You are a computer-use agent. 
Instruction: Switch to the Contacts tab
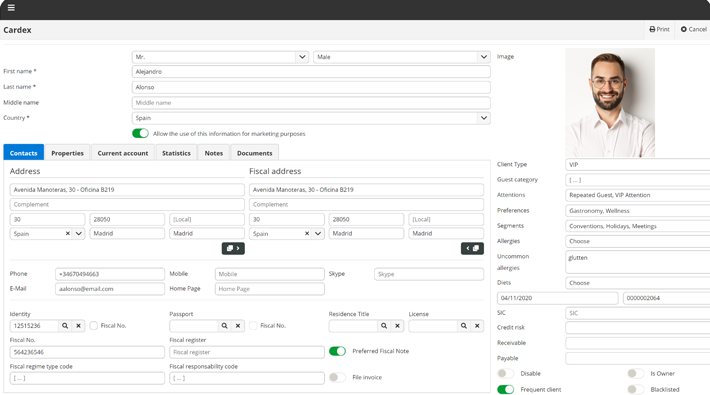(24, 153)
